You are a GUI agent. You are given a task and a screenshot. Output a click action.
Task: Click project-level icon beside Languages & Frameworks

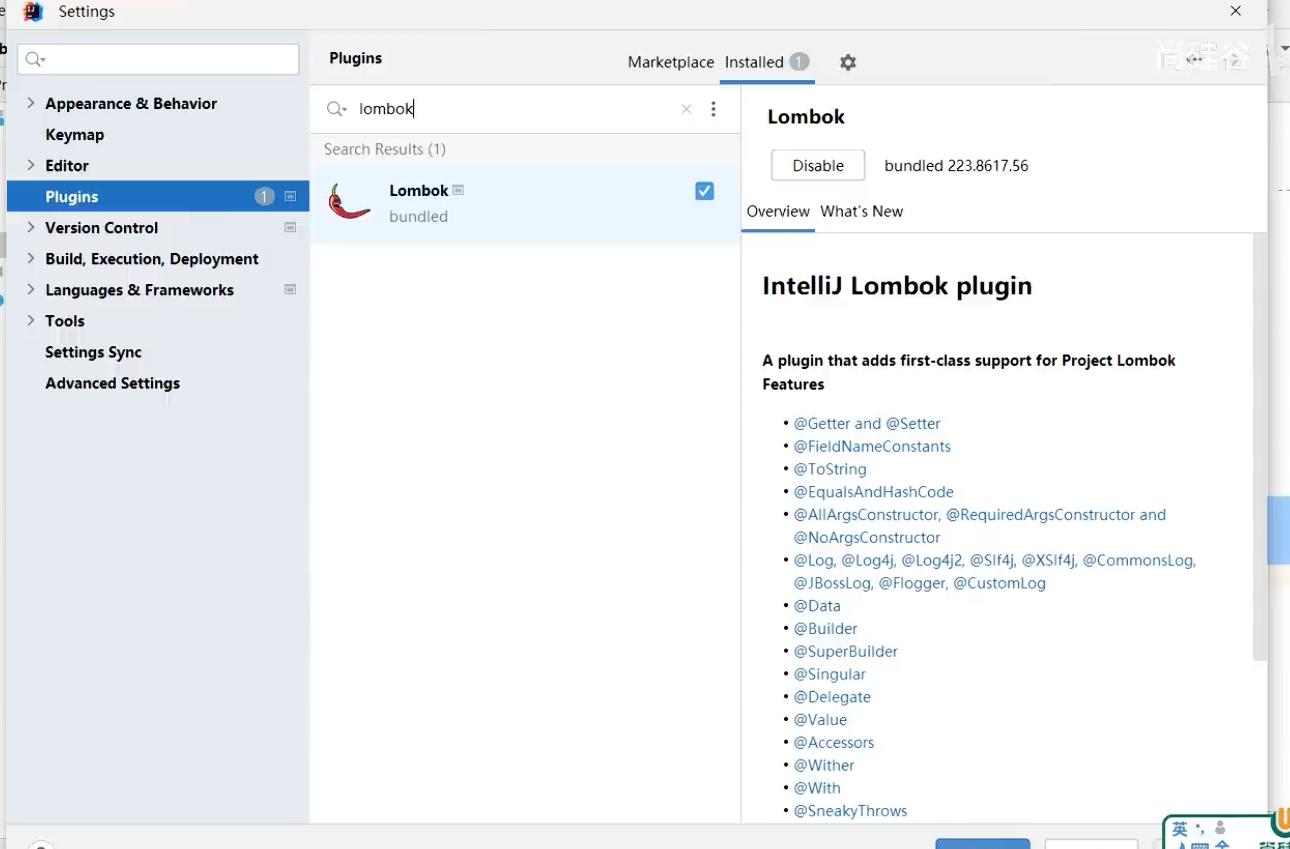tap(290, 290)
